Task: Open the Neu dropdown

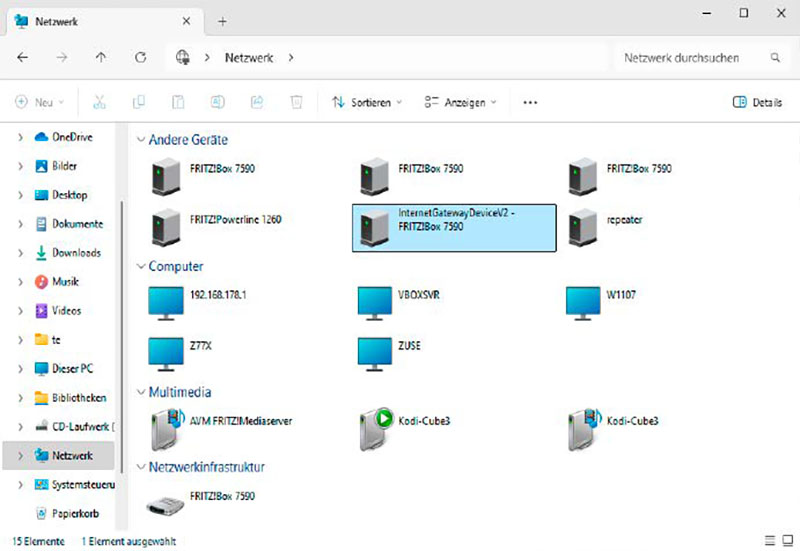Action: (x=39, y=102)
